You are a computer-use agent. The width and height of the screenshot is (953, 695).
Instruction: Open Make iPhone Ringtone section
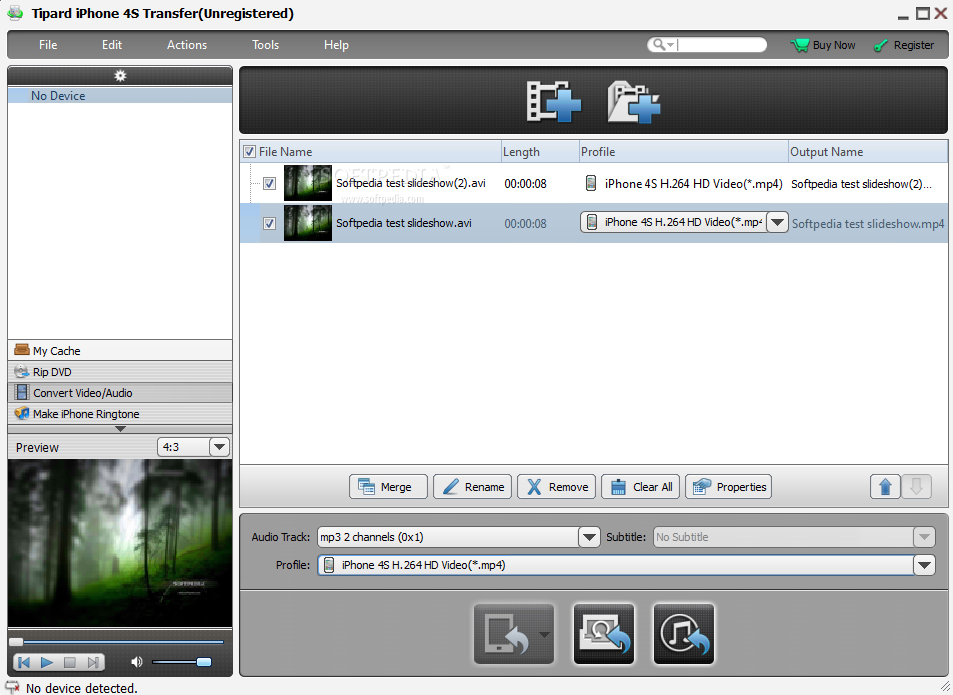pos(120,414)
